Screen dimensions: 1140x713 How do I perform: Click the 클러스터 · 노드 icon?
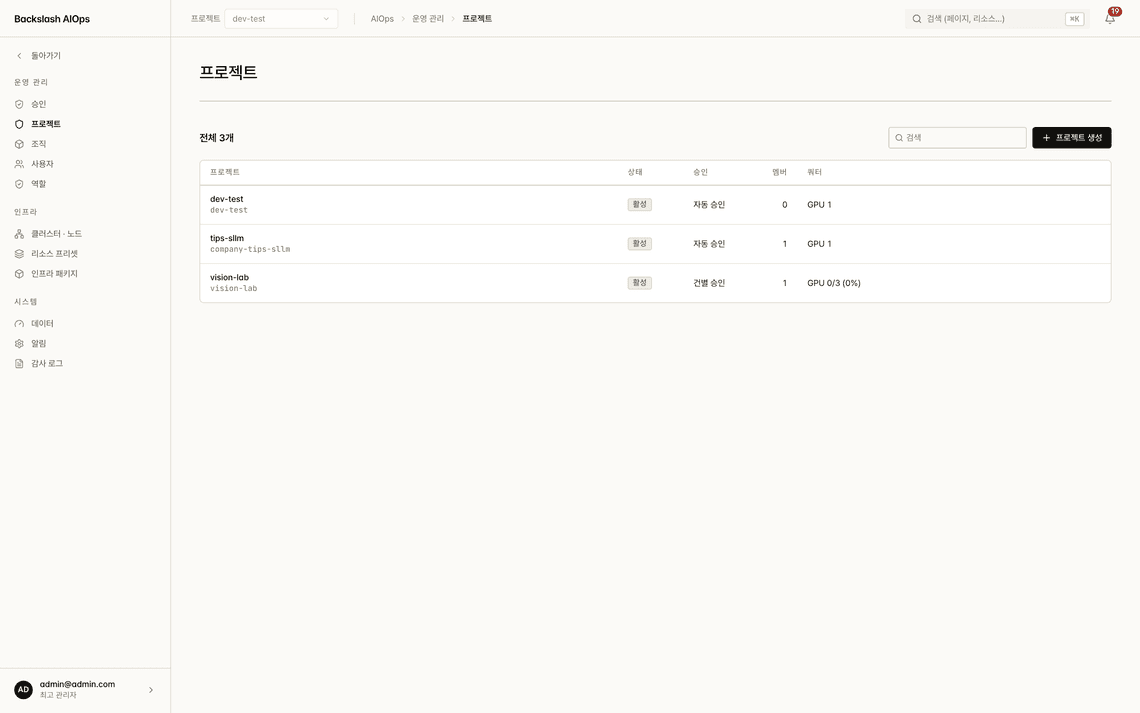[19, 234]
